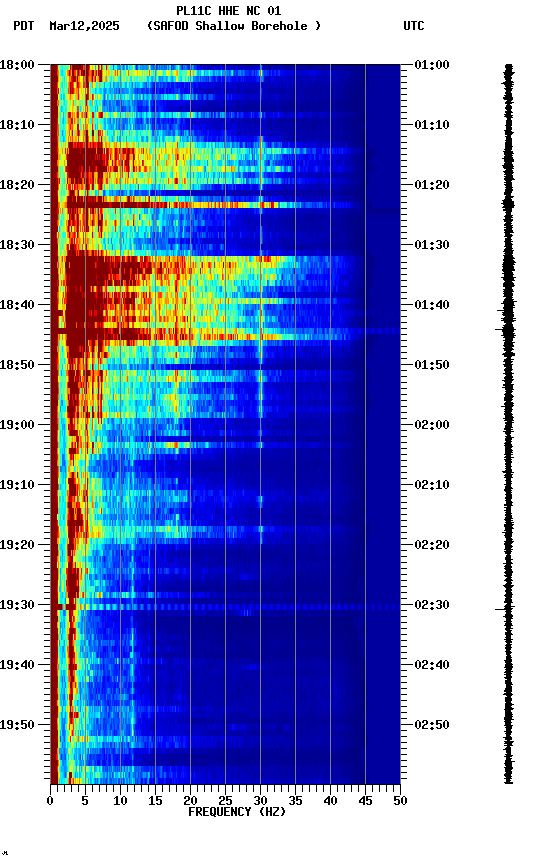Click the '40' frequency axis tick label
Viewport: 552px width, 864px height.
click(x=331, y=801)
